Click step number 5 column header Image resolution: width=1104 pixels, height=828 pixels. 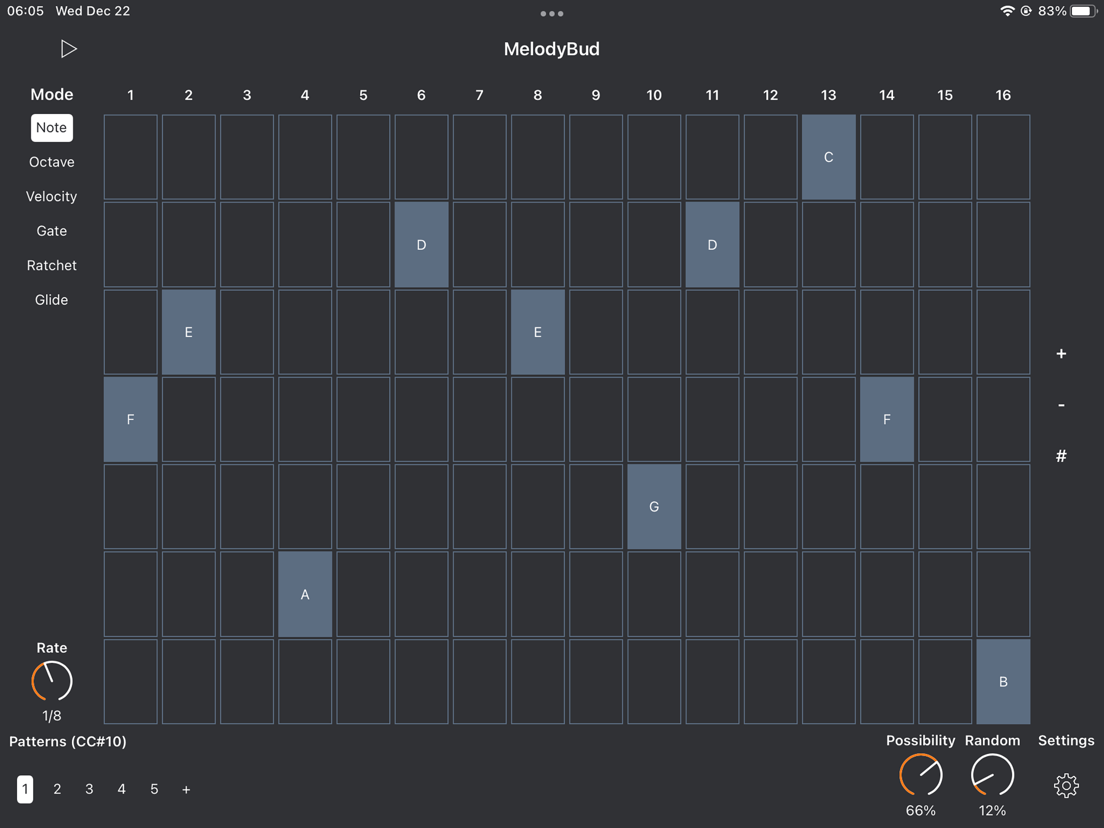point(363,95)
